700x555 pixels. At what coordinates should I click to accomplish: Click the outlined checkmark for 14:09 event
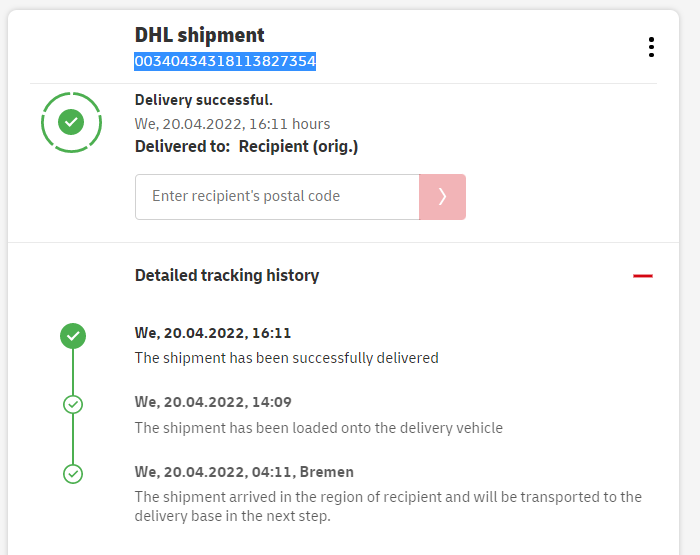pyautogui.click(x=72, y=404)
